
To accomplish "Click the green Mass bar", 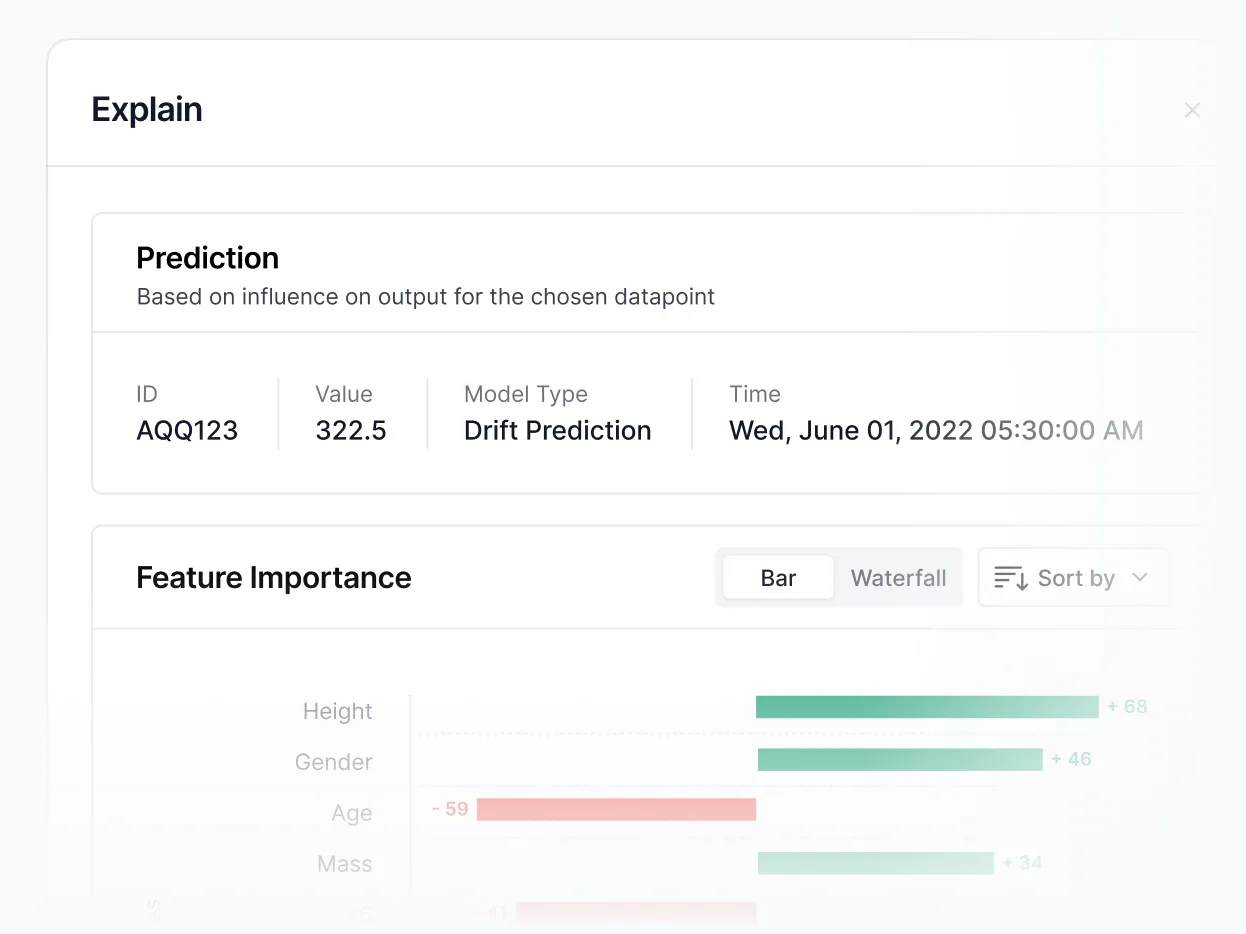I will click(x=875, y=863).
